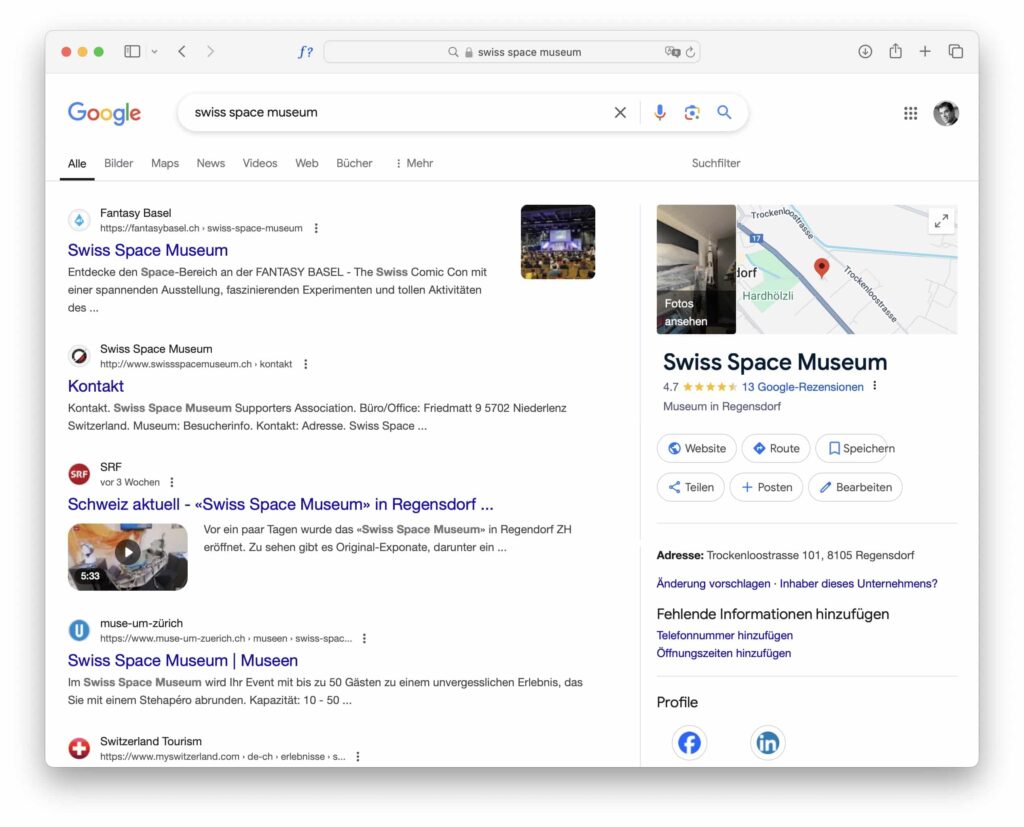Click the Google search input field

(400, 112)
